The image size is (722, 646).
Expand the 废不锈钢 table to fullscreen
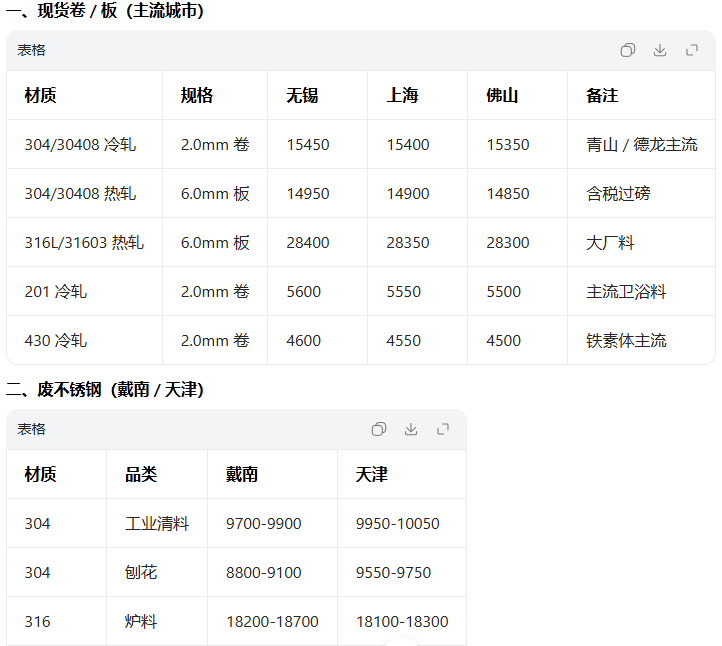[443, 429]
